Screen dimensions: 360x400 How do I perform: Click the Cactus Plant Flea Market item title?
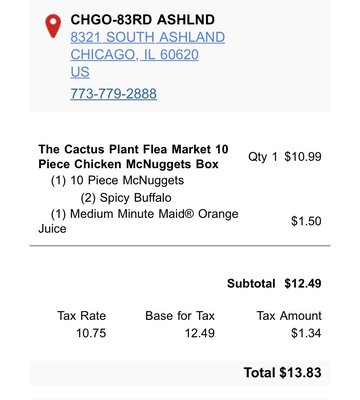(x=133, y=157)
